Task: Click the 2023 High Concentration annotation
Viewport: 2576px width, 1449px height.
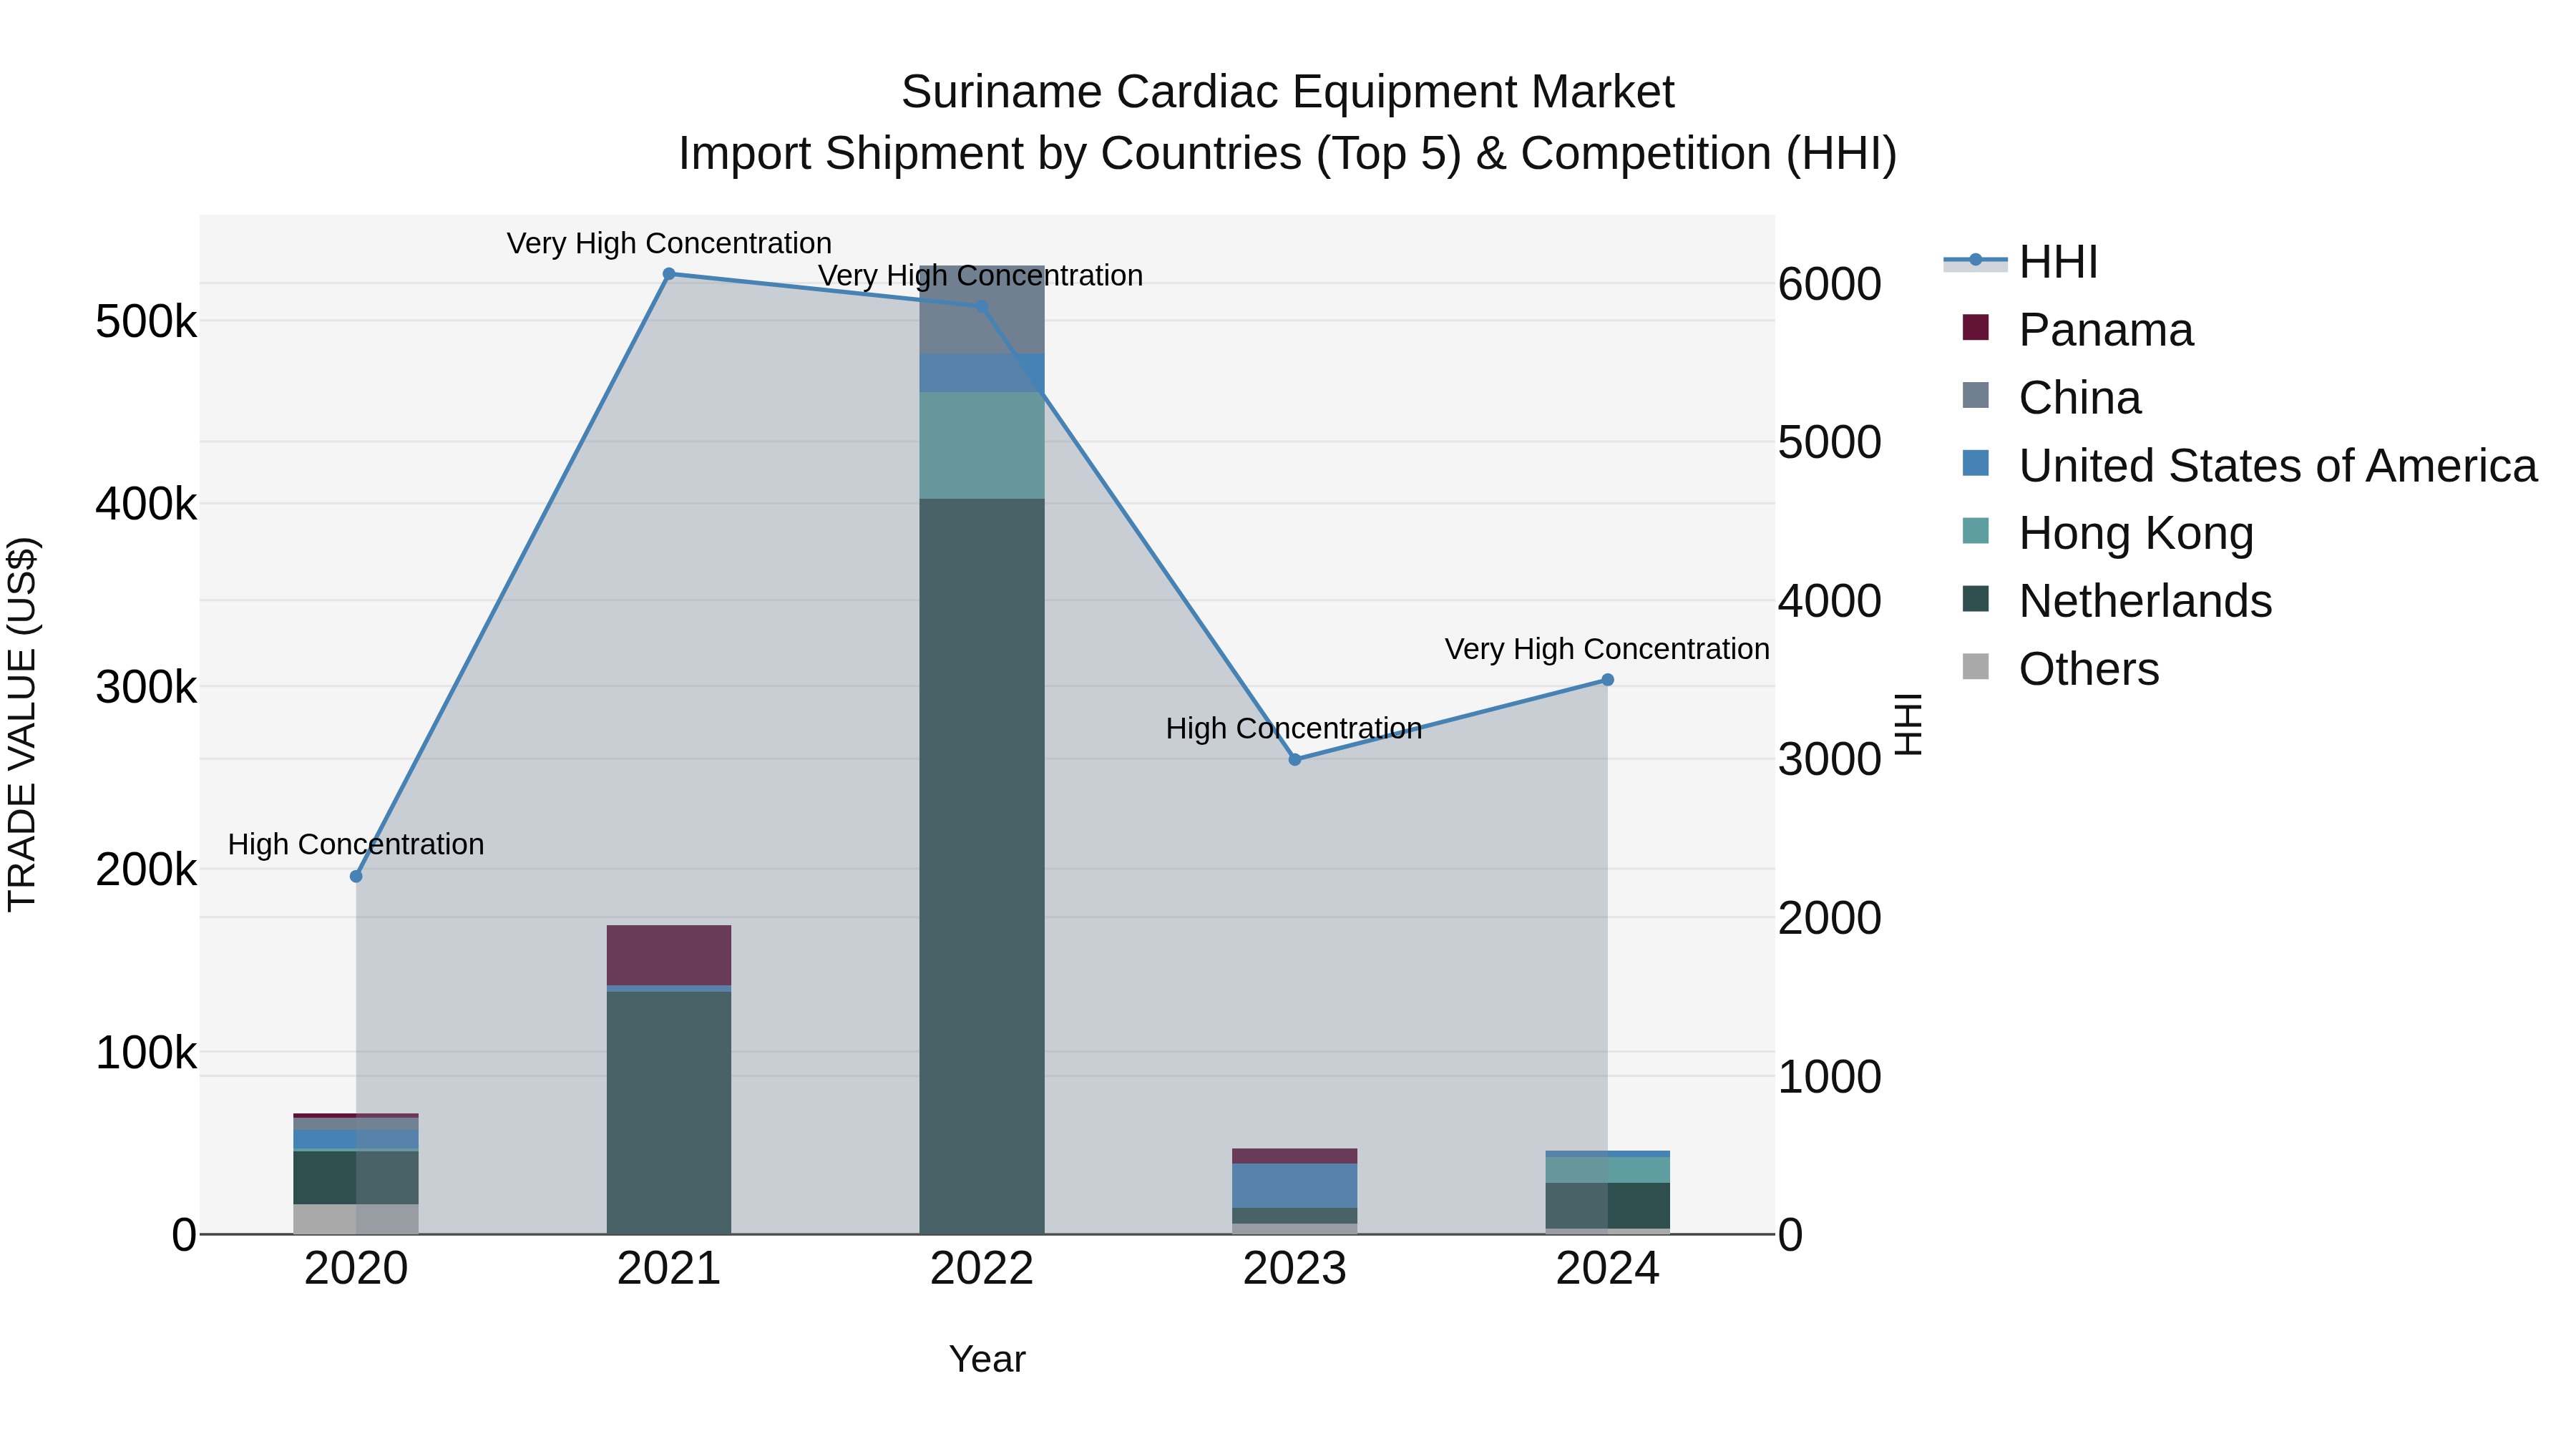Action: coord(1294,729)
